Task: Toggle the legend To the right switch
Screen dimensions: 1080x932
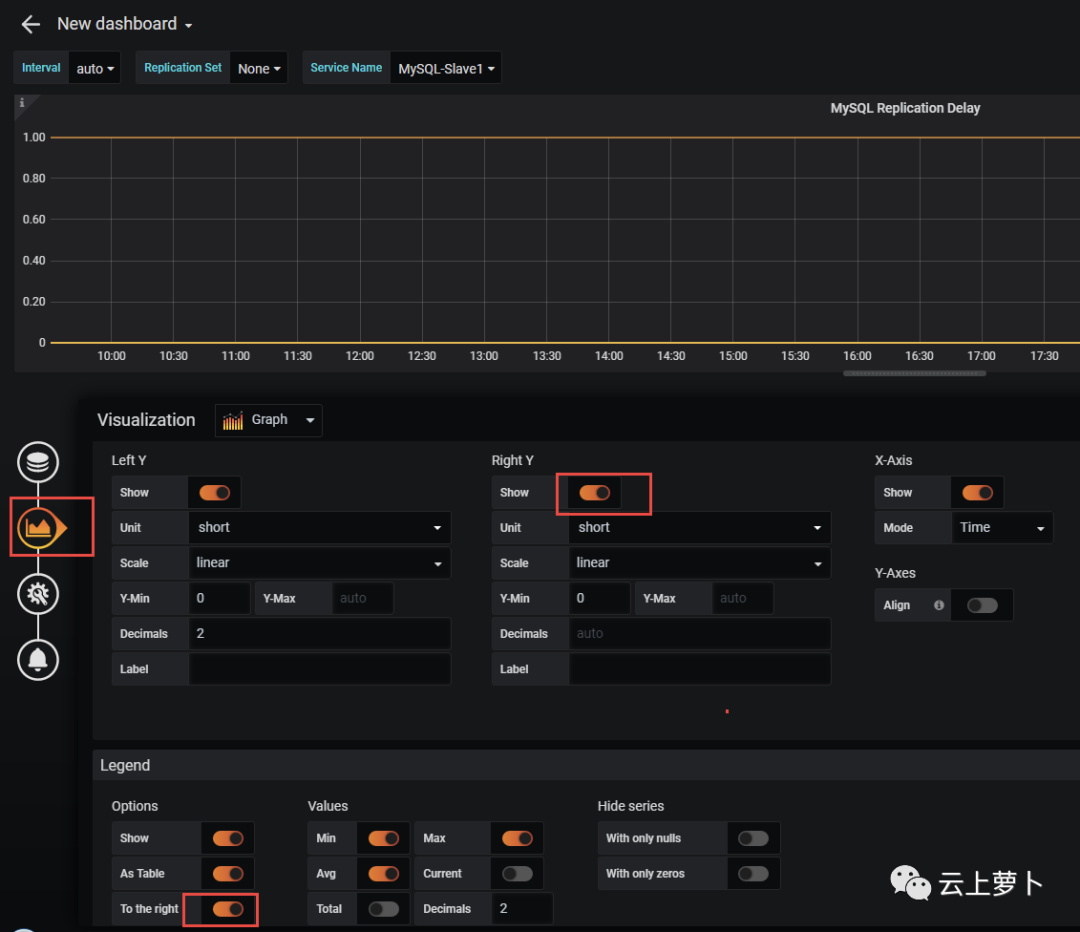Action: coord(228,909)
